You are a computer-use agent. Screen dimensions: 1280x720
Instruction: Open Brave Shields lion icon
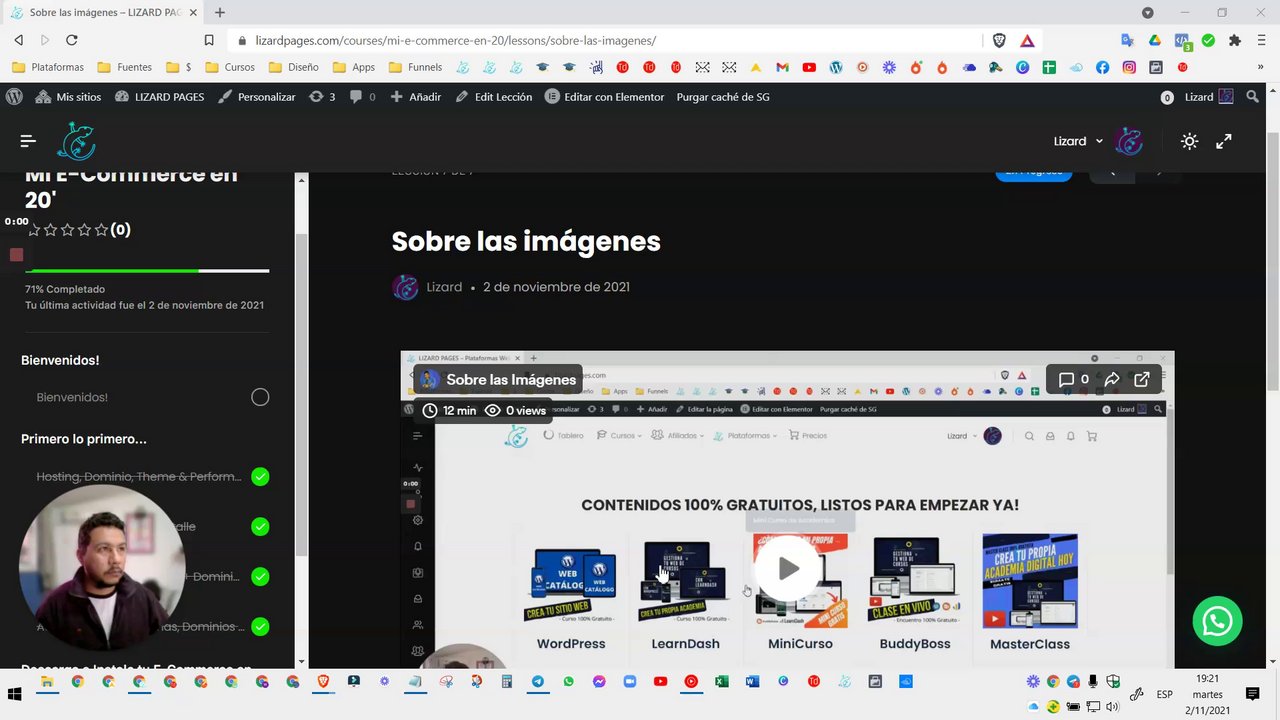[x=999, y=40]
